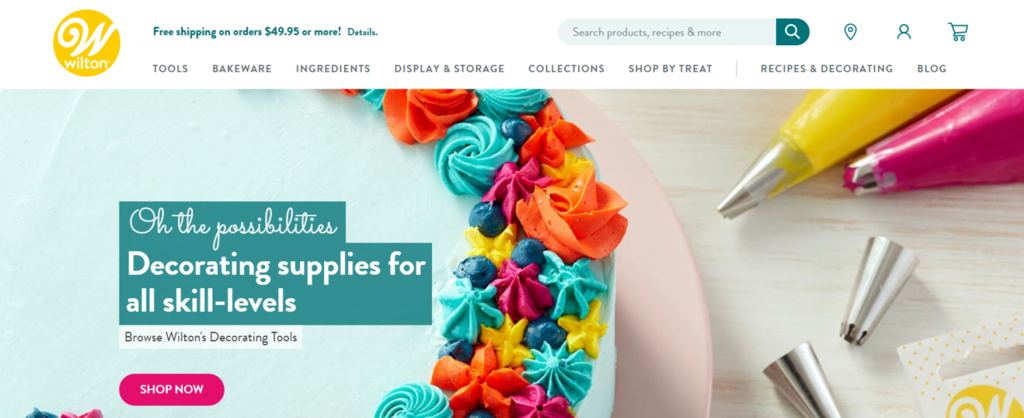Click Browse Wilton's Decorating Tools text
Screen dimensions: 1024x418
211,338
